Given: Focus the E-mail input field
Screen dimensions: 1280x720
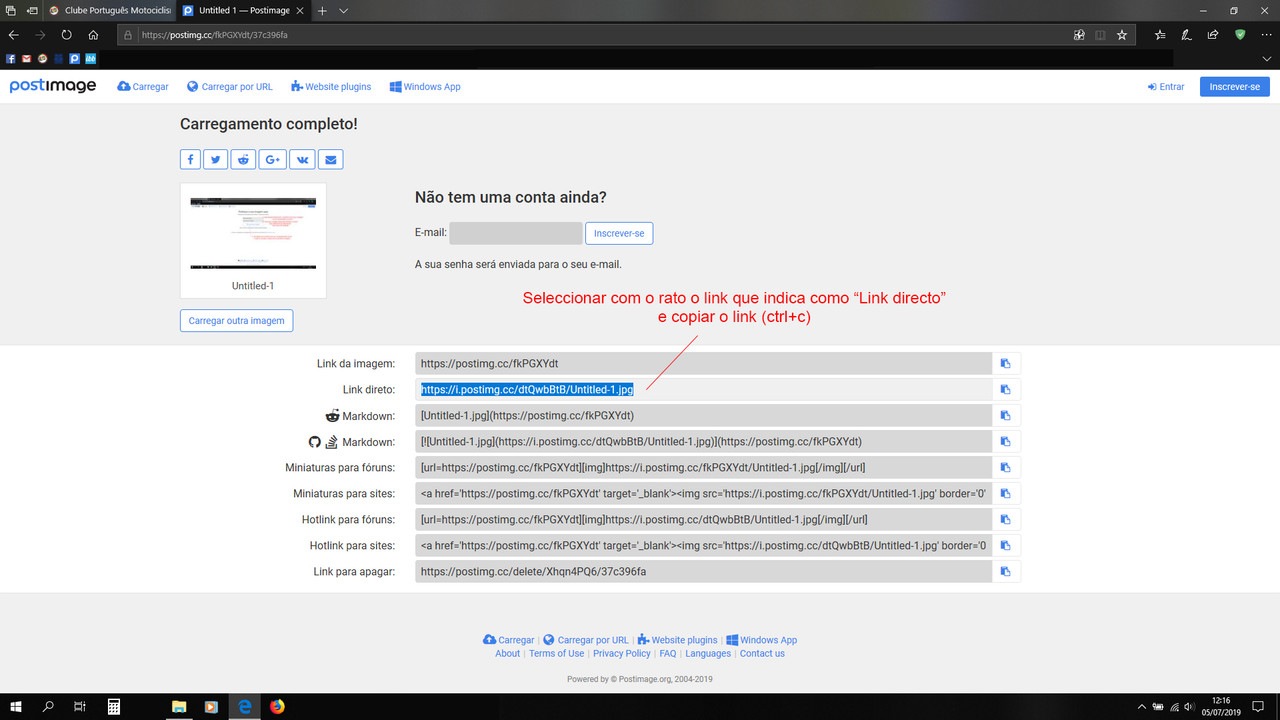Looking at the screenshot, I should coord(516,233).
